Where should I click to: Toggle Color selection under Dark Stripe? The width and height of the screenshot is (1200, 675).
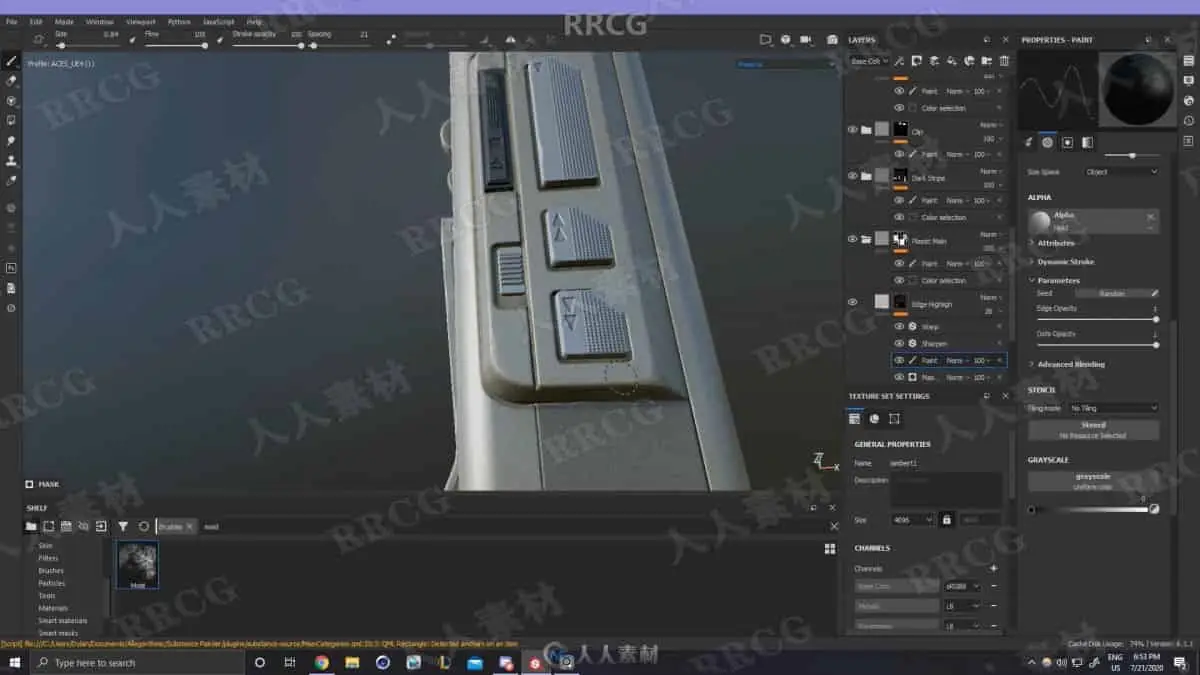coord(899,217)
